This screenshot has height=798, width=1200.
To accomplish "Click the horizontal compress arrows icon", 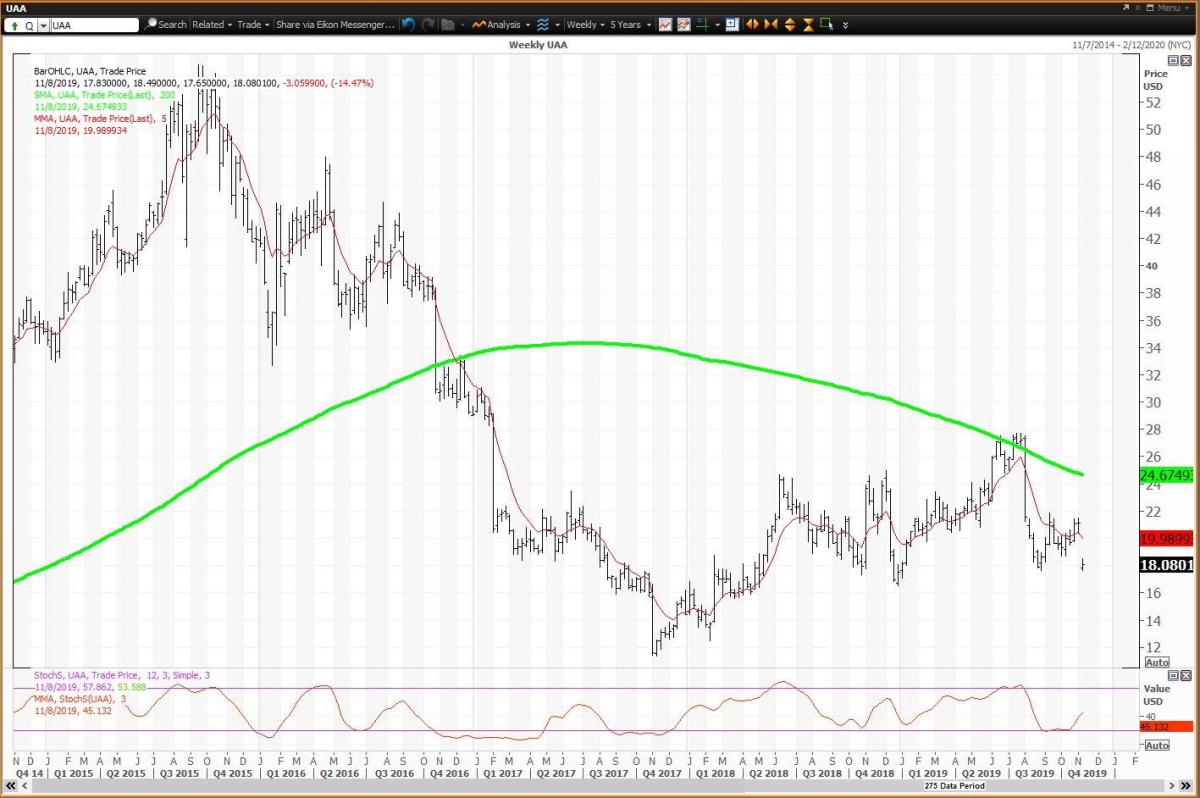I will point(770,24).
